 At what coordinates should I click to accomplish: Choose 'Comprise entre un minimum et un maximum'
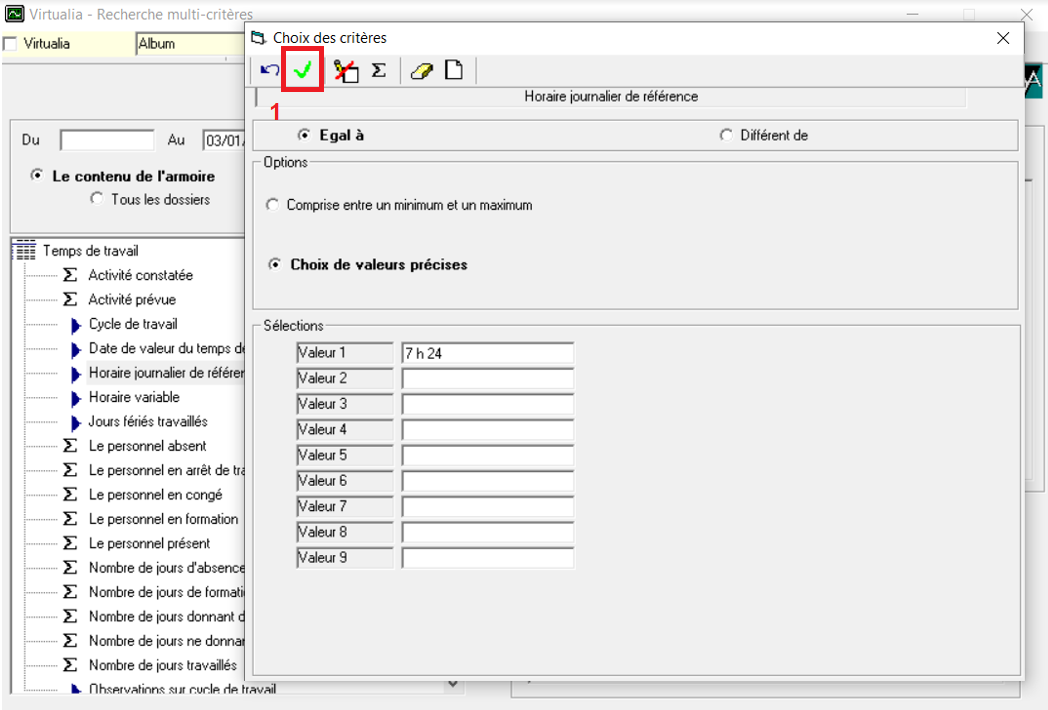(x=273, y=205)
